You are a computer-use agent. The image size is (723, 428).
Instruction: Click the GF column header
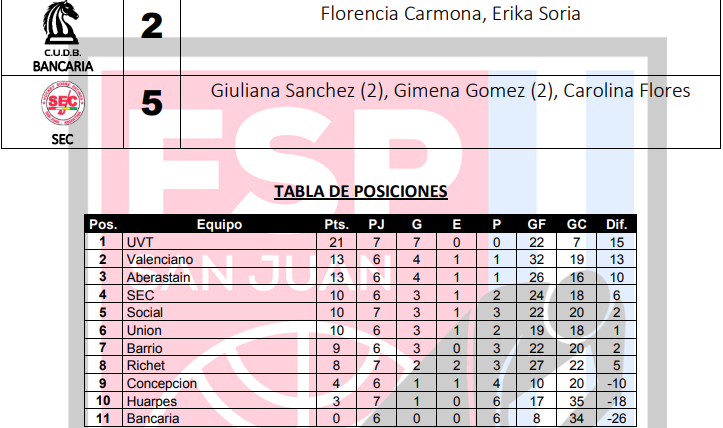click(536, 224)
